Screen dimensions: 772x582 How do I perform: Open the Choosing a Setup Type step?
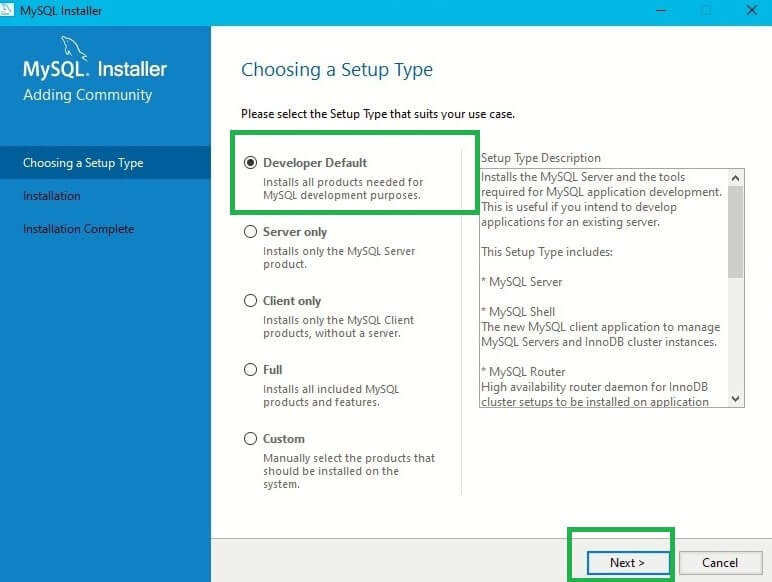coord(105,162)
